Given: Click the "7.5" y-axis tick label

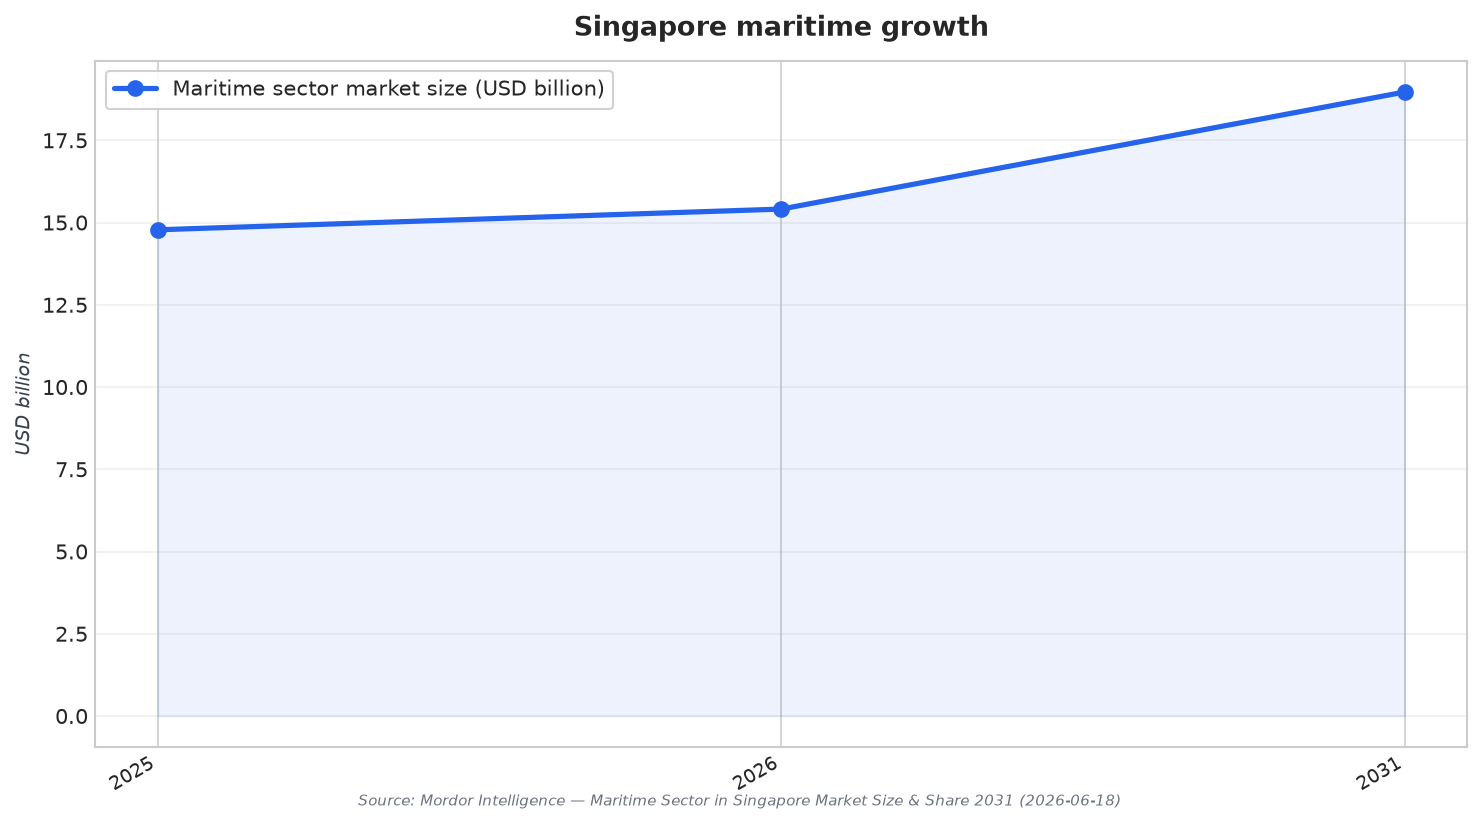Looking at the screenshot, I should [x=70, y=470].
